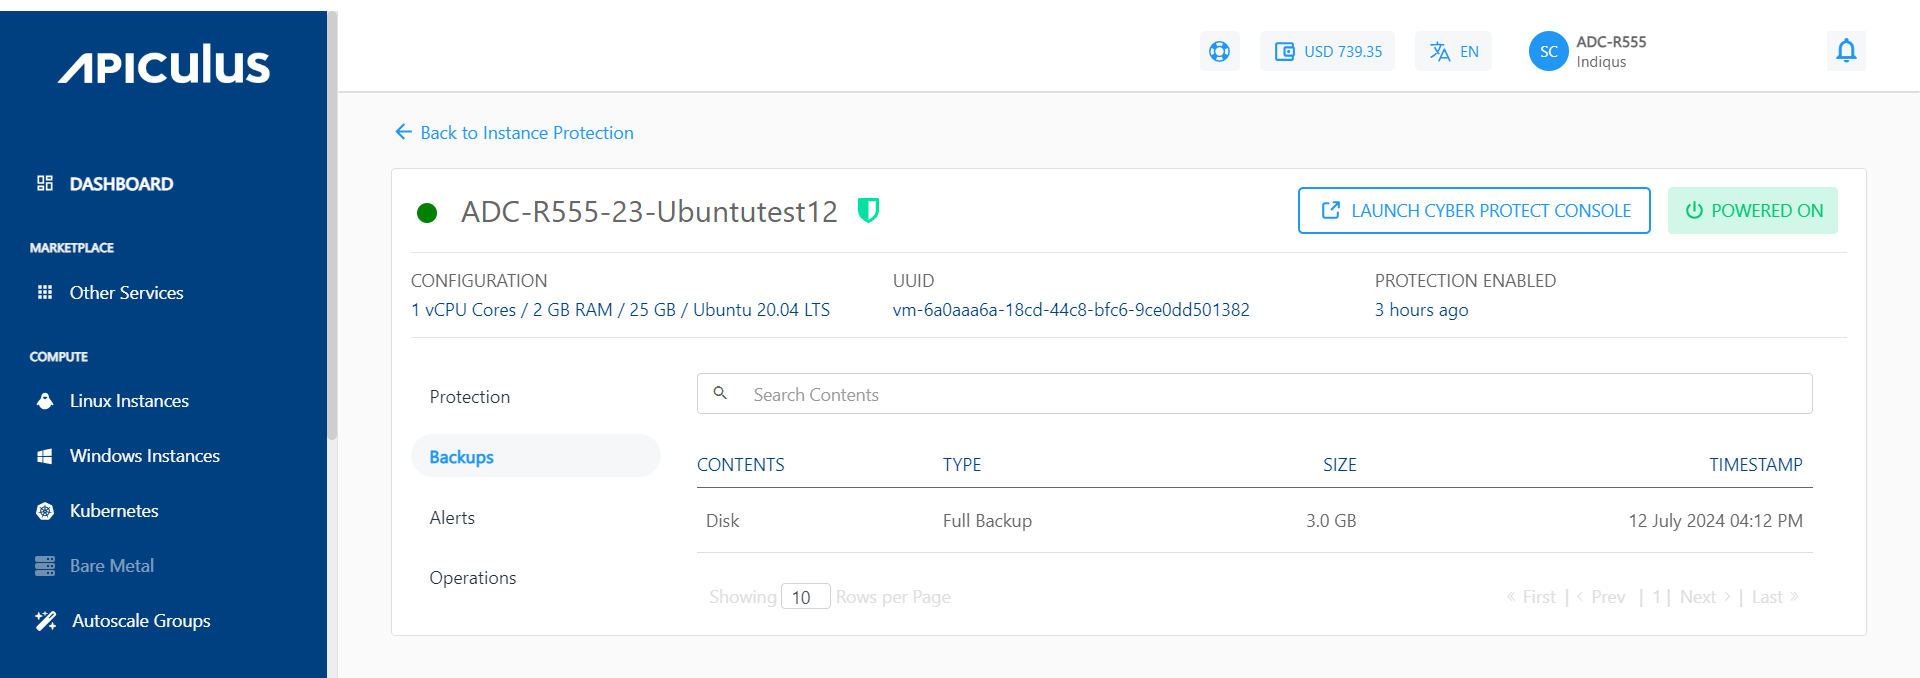This screenshot has height=678, width=1920.
Task: Click the green instance status dot
Action: click(x=427, y=212)
